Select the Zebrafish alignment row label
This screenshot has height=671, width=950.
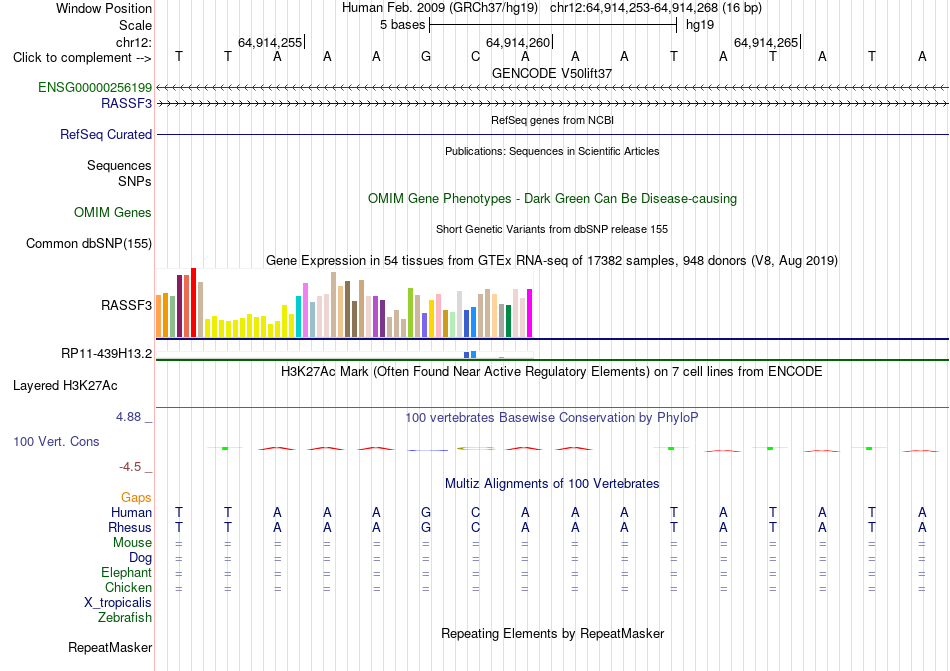125,618
